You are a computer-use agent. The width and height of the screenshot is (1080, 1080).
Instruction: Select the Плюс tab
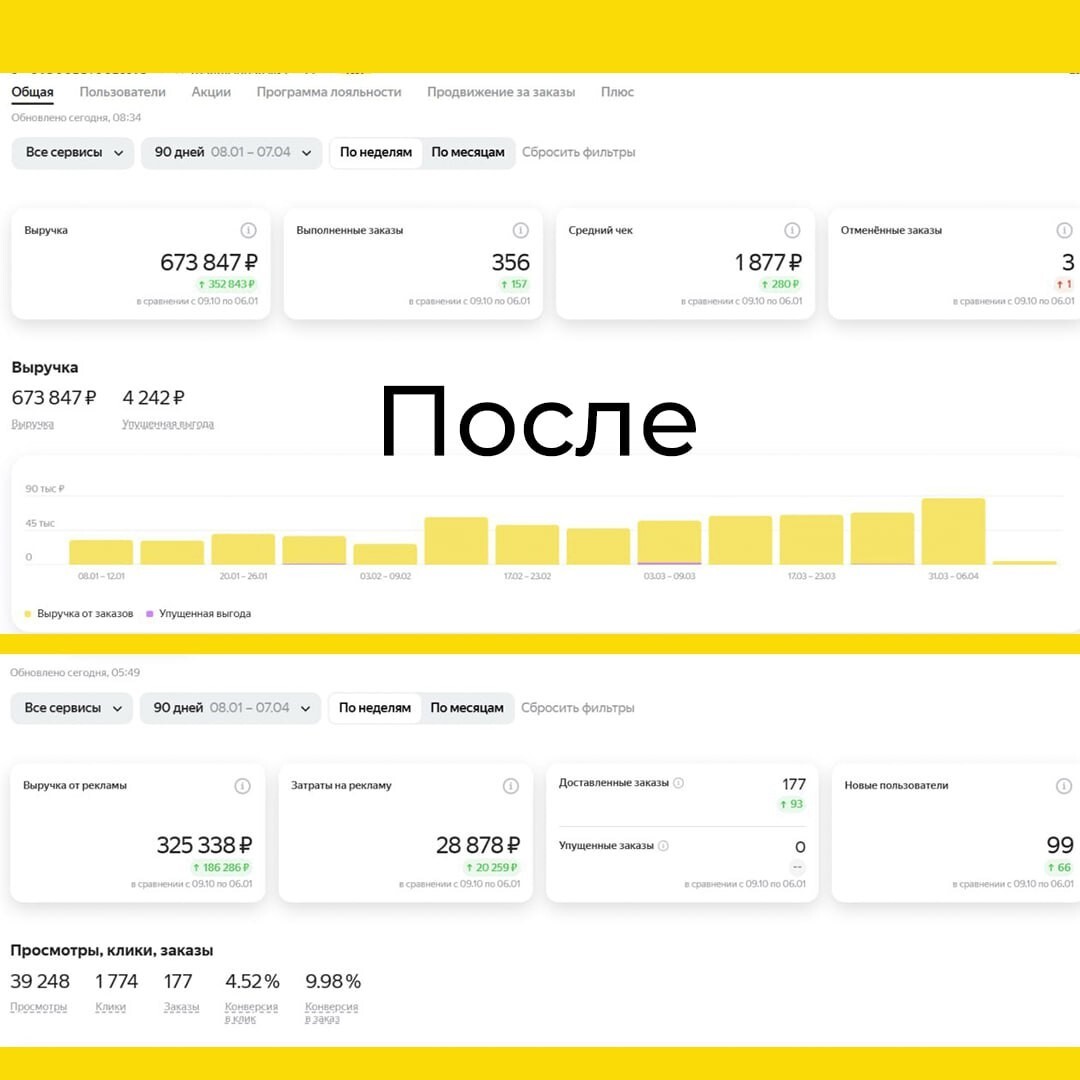(x=617, y=92)
